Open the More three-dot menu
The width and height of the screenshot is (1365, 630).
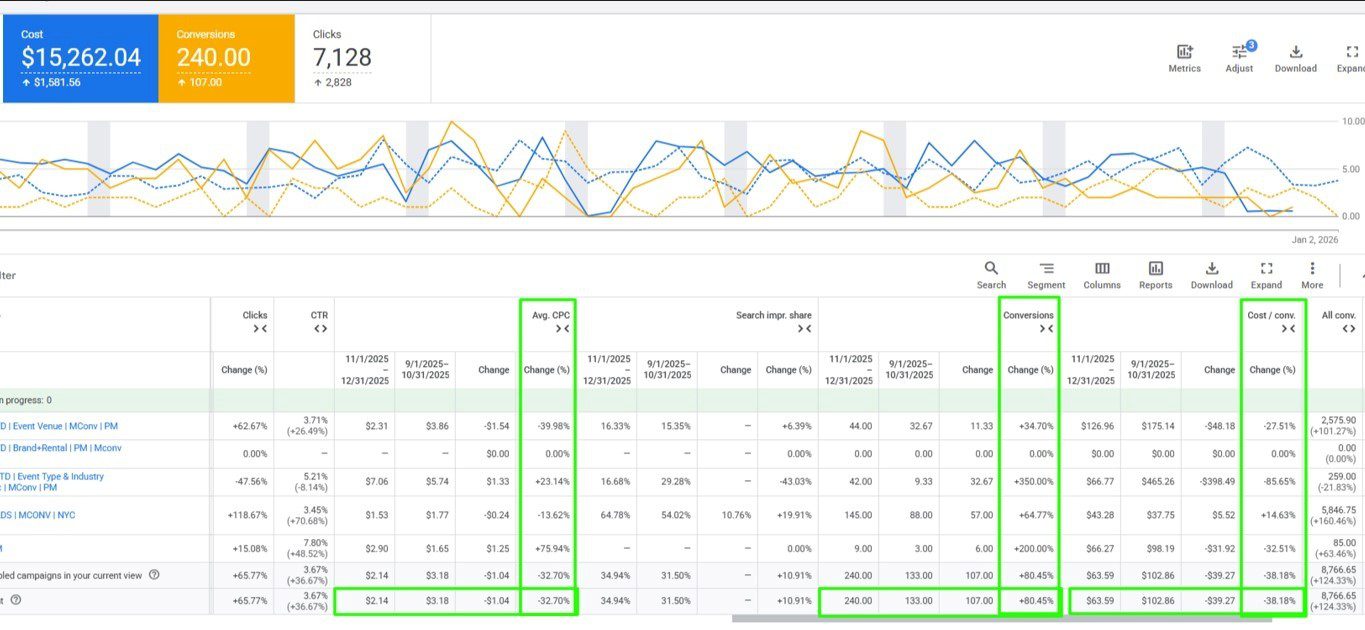(1312, 275)
